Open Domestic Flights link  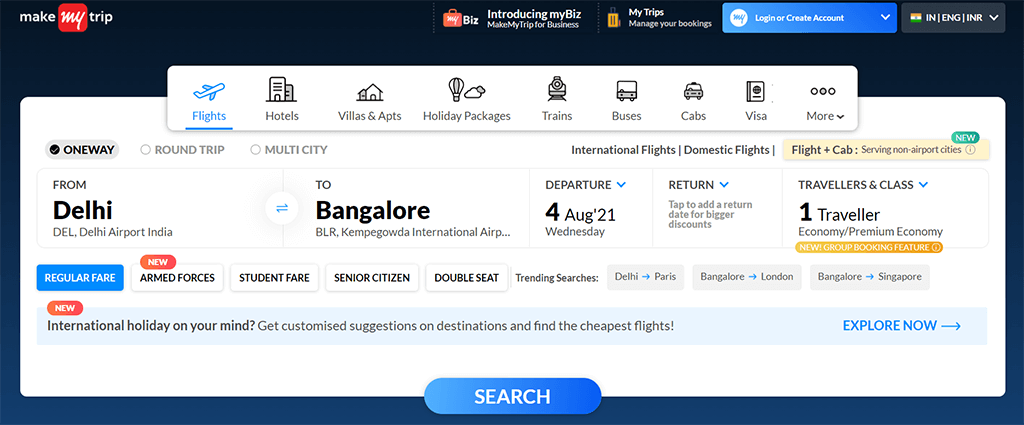726,150
